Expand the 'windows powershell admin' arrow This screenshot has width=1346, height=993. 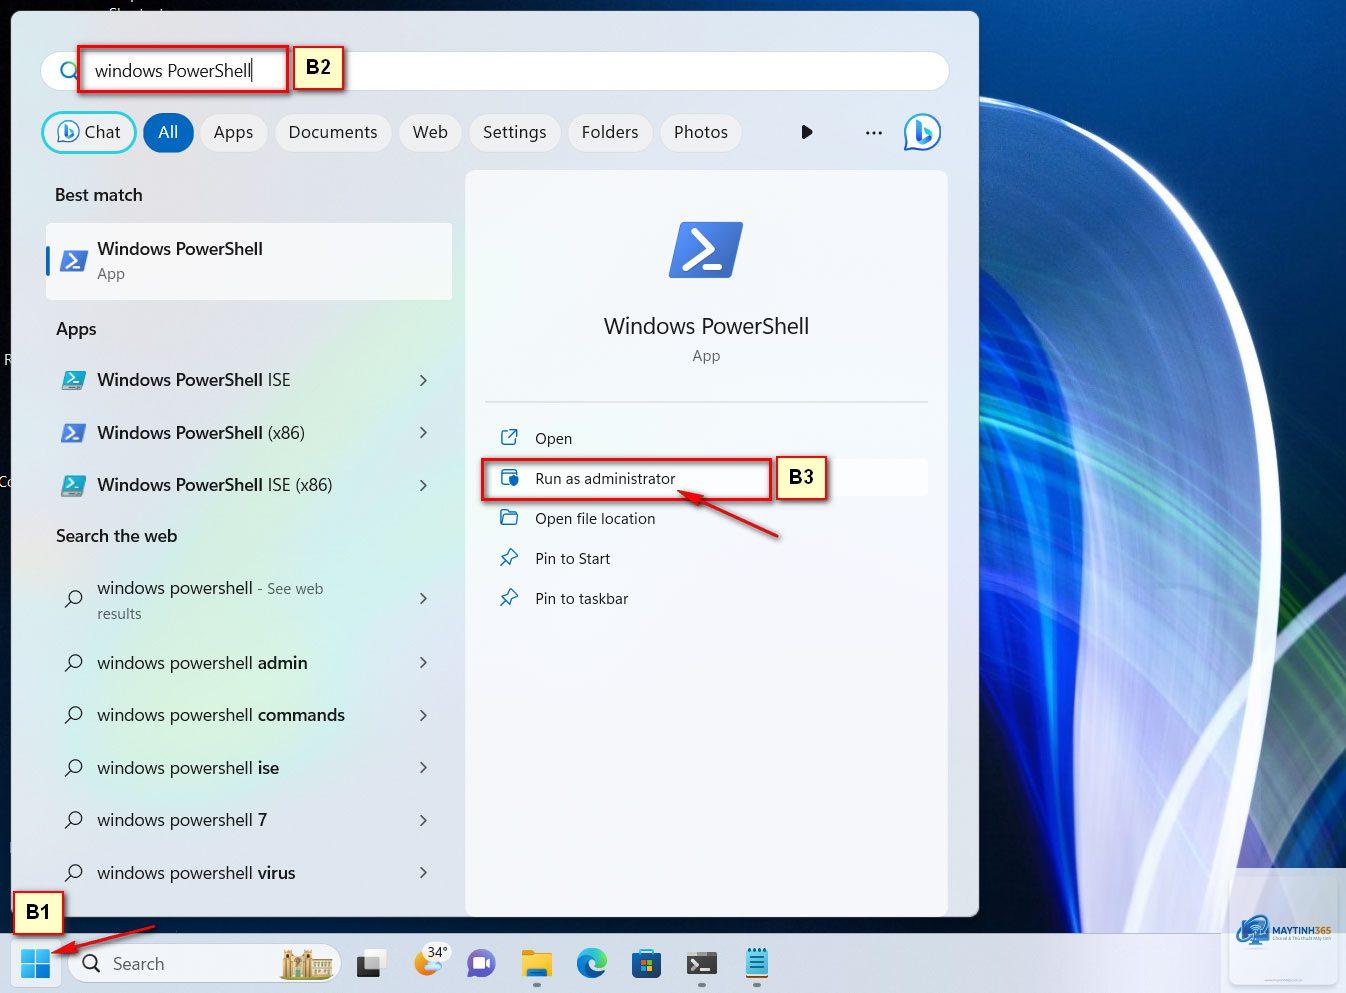tap(423, 663)
